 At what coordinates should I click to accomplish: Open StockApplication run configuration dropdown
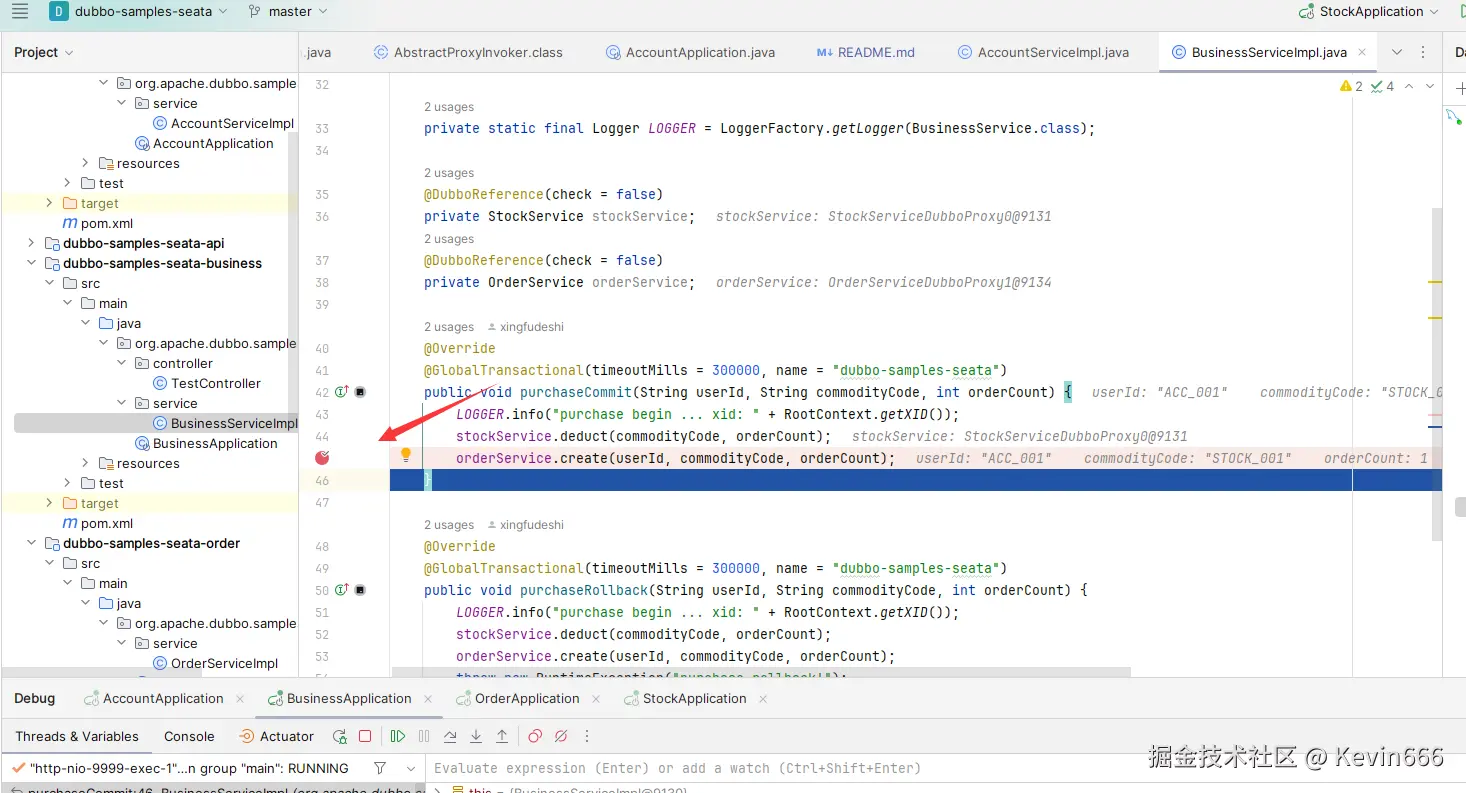pyautogui.click(x=1369, y=12)
